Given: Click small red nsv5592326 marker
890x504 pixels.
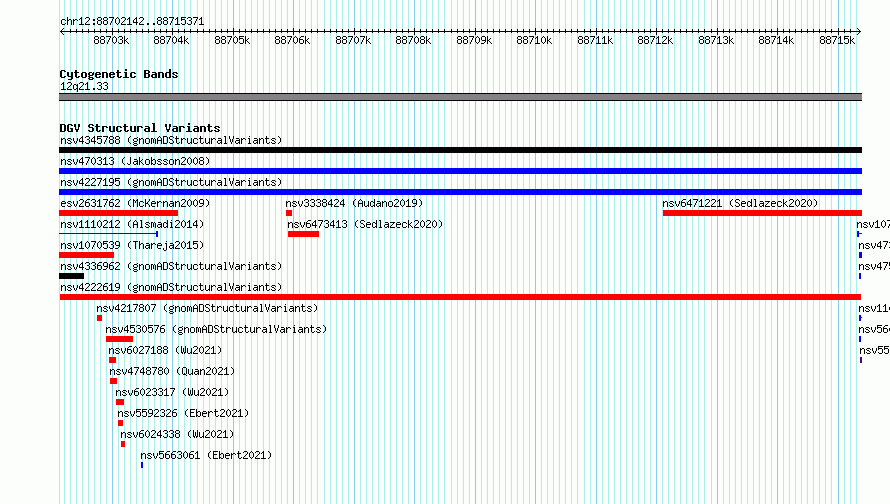Looking at the screenshot, I should coord(120,423).
